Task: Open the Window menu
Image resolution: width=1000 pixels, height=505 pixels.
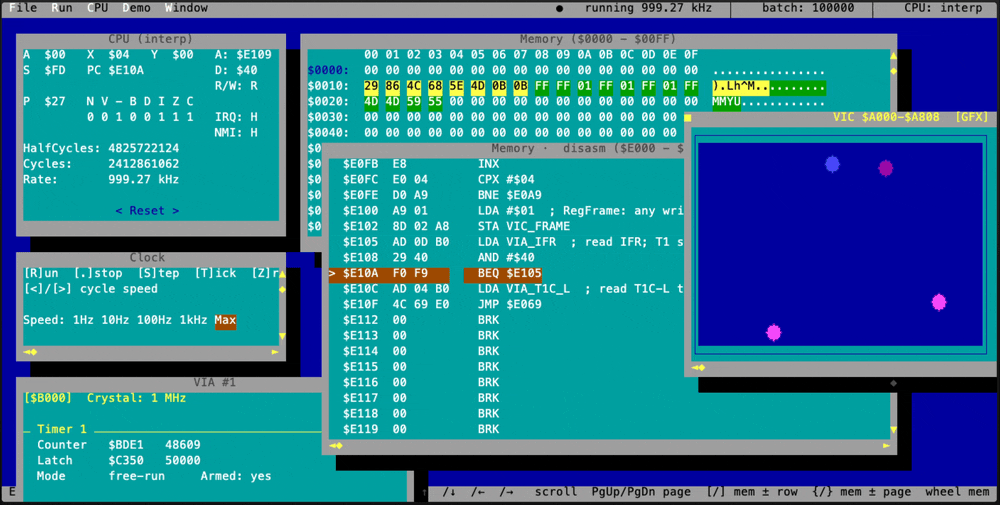Action: [186, 8]
